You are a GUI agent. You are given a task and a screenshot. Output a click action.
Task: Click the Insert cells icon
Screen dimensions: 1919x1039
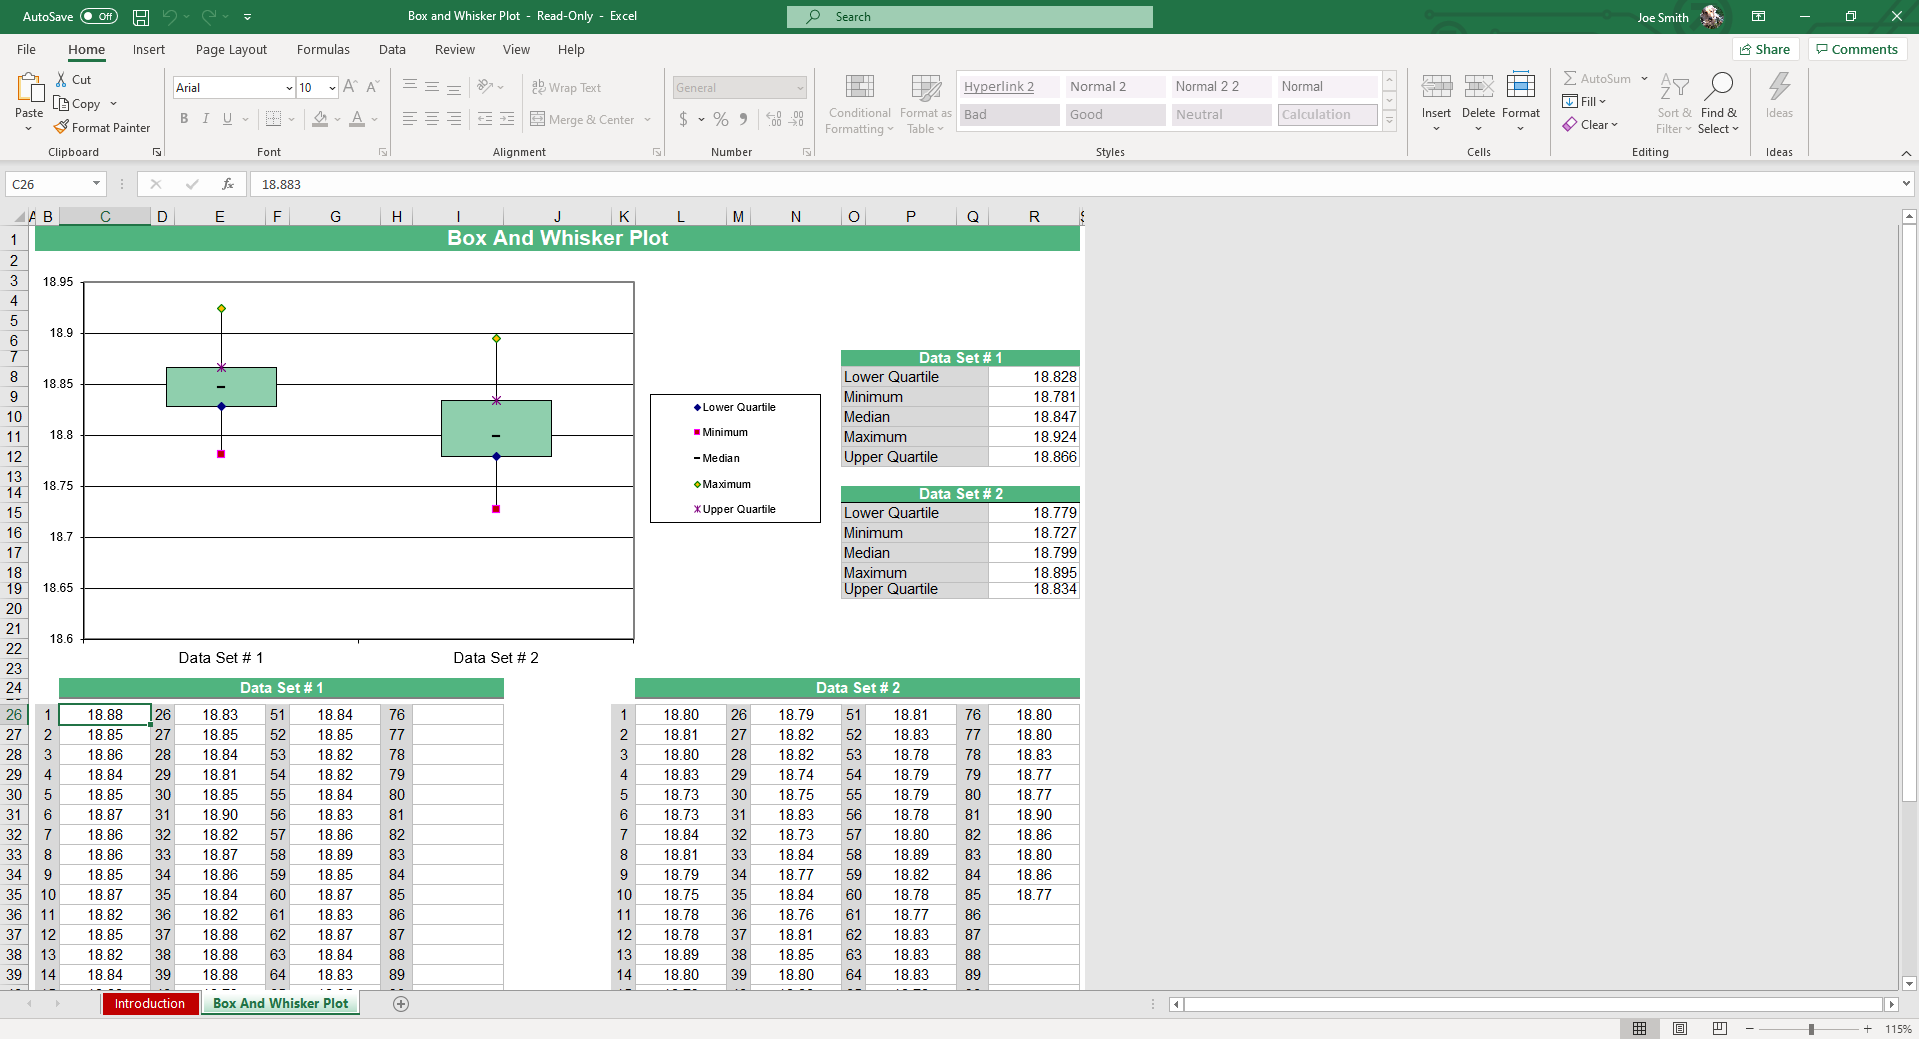point(1436,87)
